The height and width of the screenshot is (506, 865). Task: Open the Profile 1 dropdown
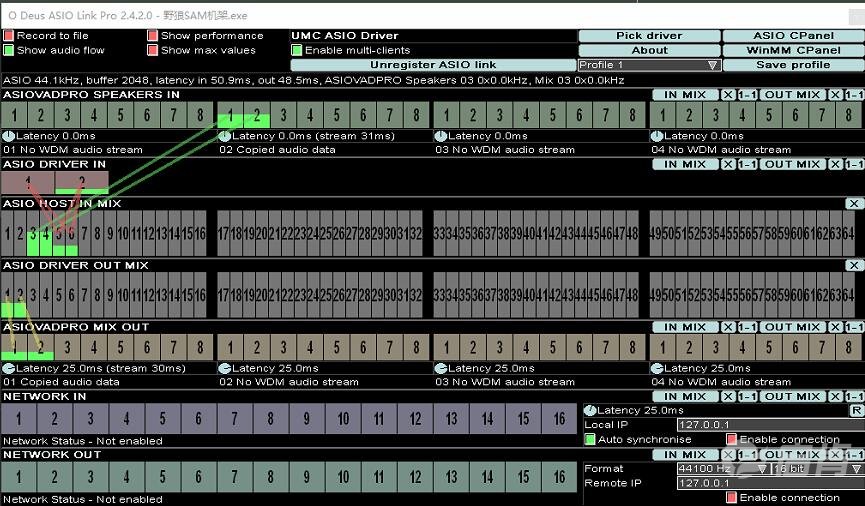point(649,65)
